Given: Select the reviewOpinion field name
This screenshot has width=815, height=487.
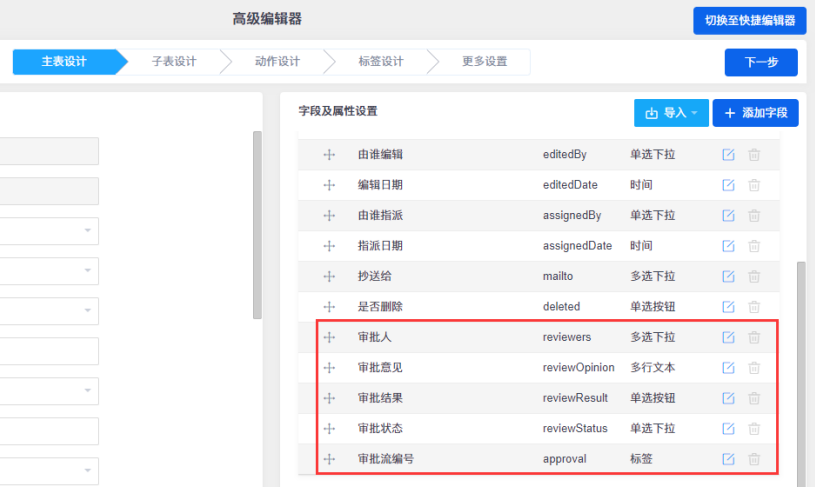Looking at the screenshot, I should click(x=579, y=367).
